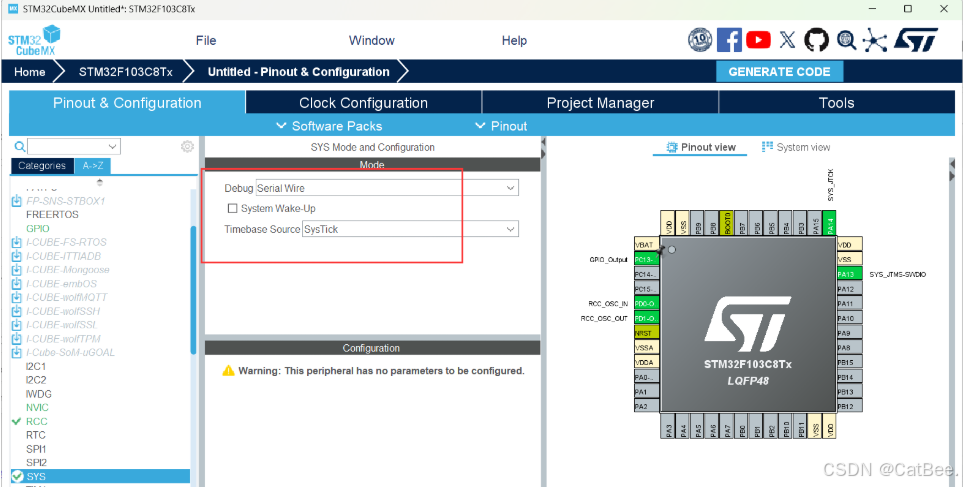Viewport: 963px width, 487px height.
Task: Select GPIO in the peripheral list
Action: tap(37, 228)
